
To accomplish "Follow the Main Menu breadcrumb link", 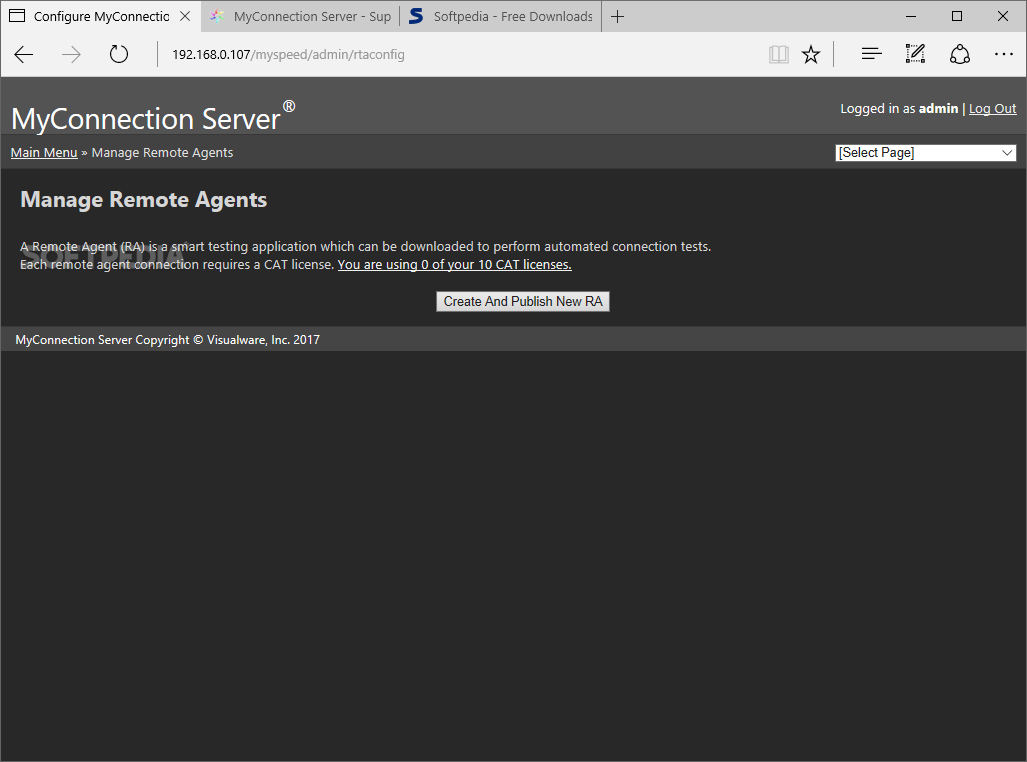I will pyautogui.click(x=44, y=153).
